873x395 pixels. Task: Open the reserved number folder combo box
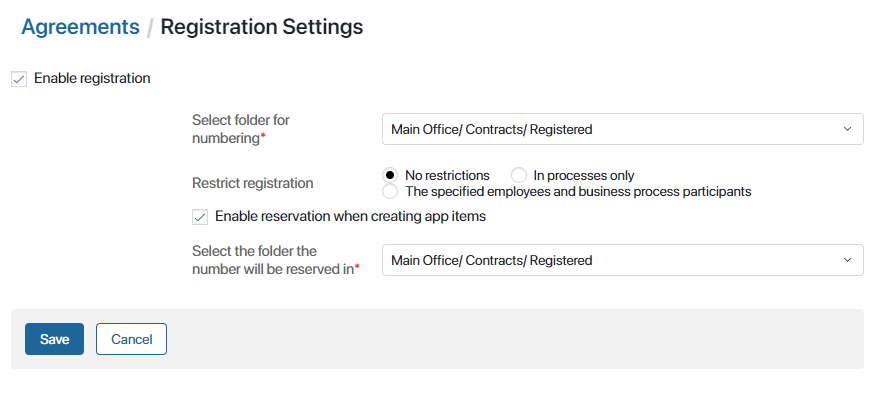(622, 260)
